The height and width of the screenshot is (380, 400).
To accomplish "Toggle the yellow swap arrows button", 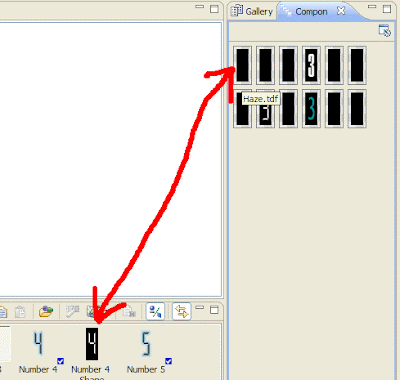I will click(x=182, y=312).
